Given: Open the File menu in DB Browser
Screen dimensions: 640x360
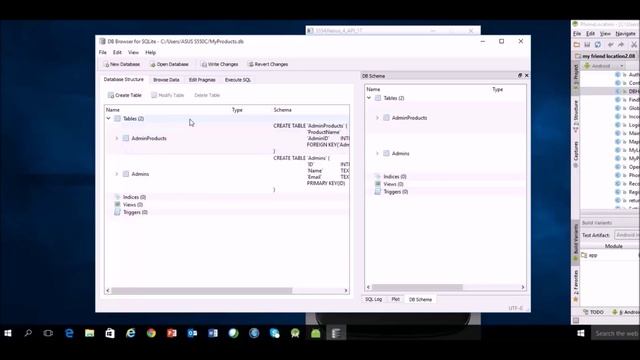Looking at the screenshot, I should tap(102, 52).
